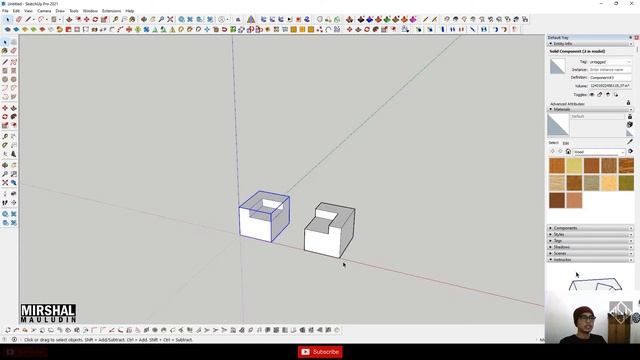This screenshot has width=640, height=360.
Task: Pick the olive green wood swatch
Action: coord(626,183)
